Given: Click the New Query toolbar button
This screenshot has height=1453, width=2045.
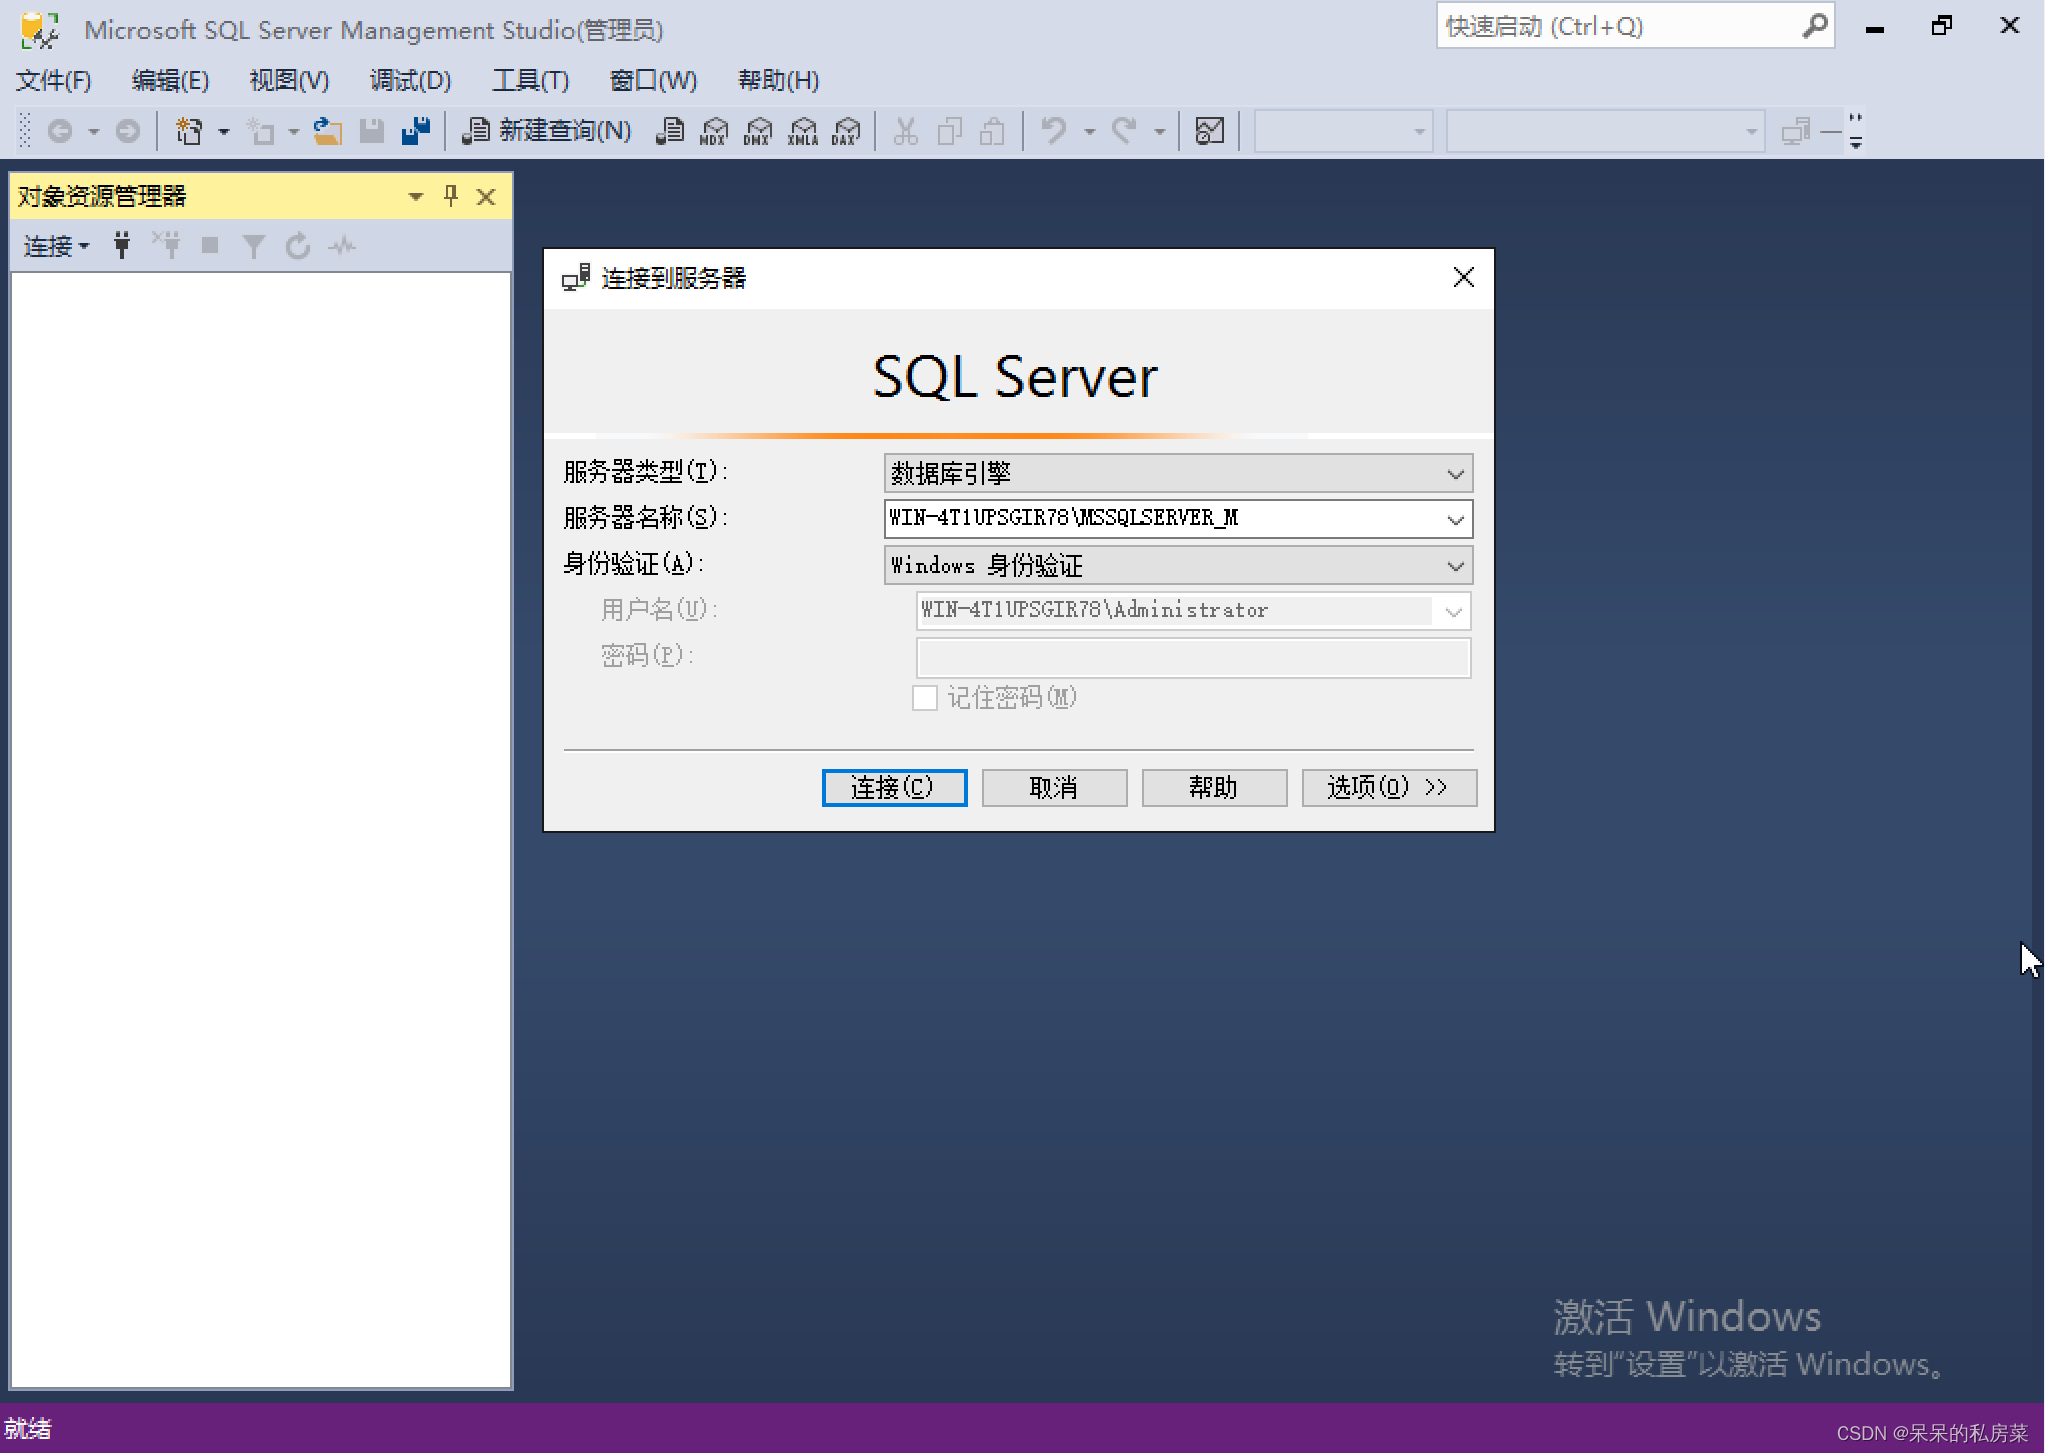Looking at the screenshot, I should tap(547, 131).
